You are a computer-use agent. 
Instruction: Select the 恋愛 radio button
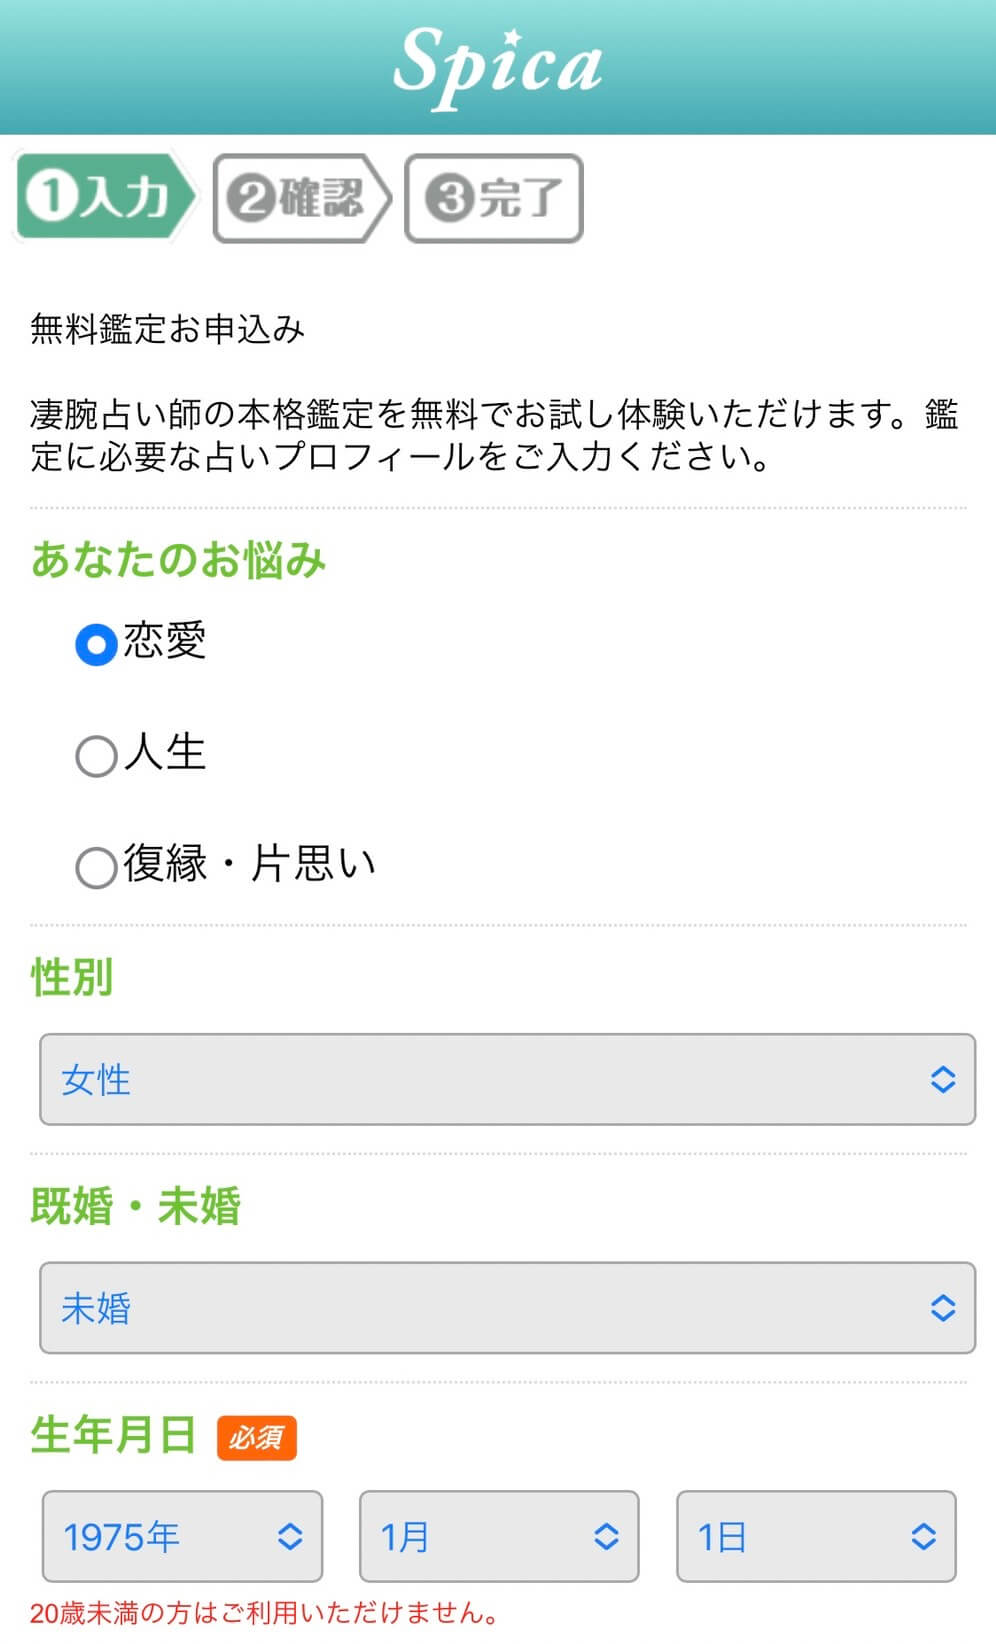click(x=96, y=644)
